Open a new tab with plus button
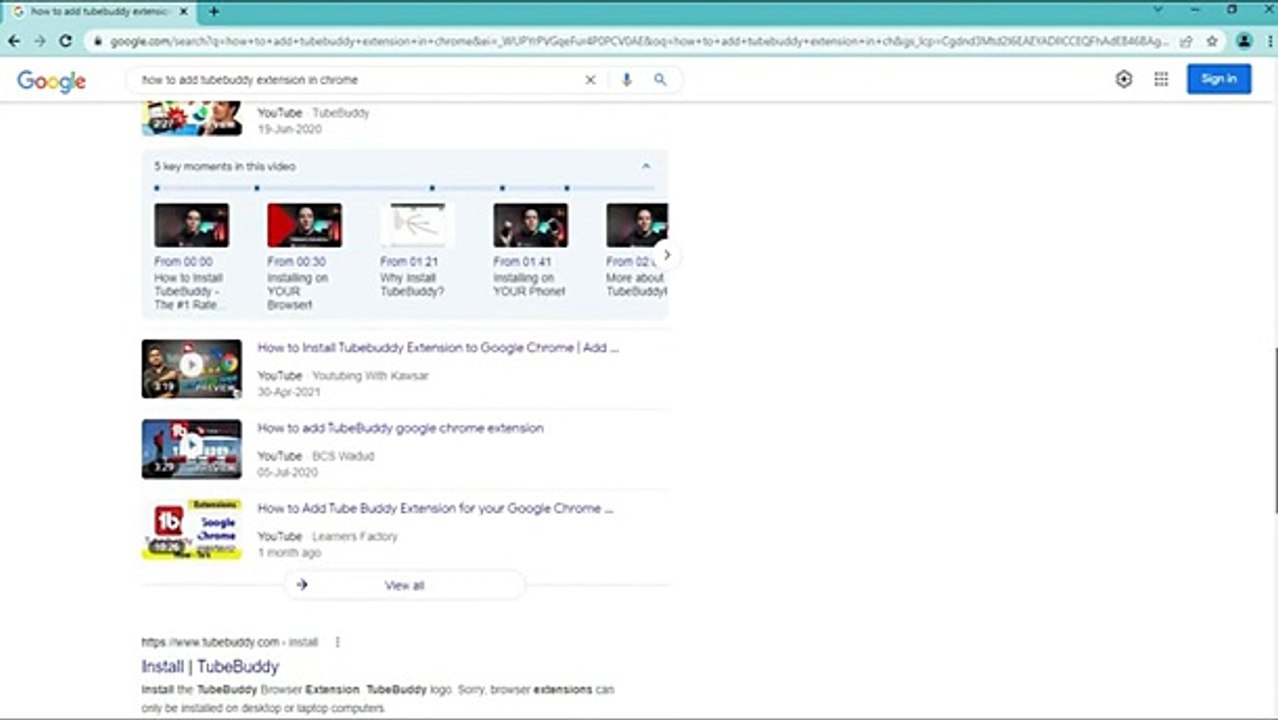The image size is (1278, 720). click(214, 11)
